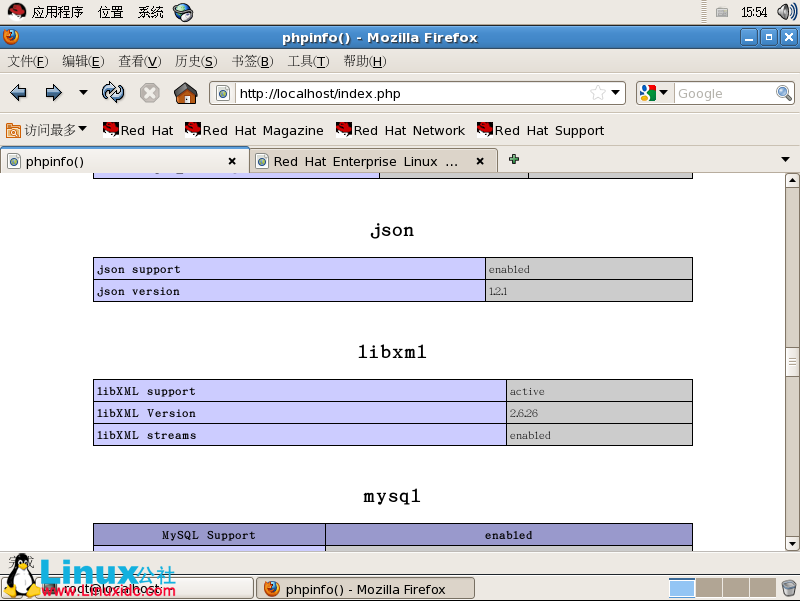Open the search engine selector dropdown
This screenshot has height=601, width=800.
(655, 93)
